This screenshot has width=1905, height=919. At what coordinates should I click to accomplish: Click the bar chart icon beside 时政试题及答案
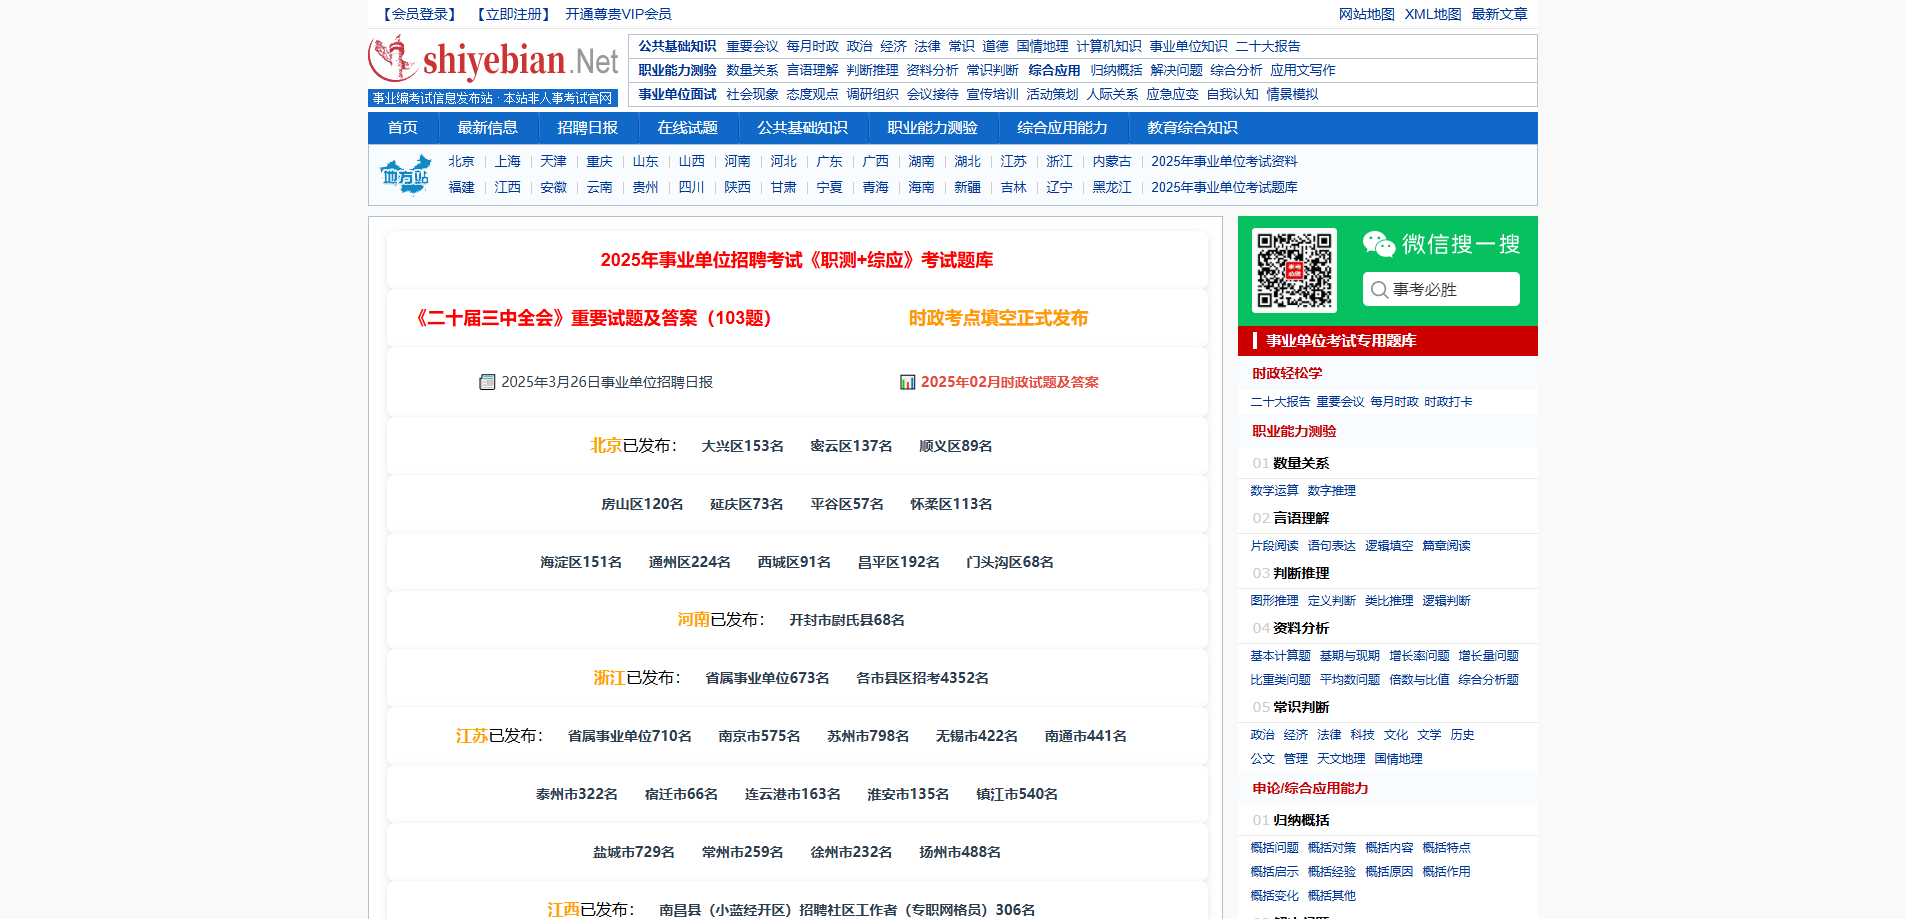tap(907, 381)
